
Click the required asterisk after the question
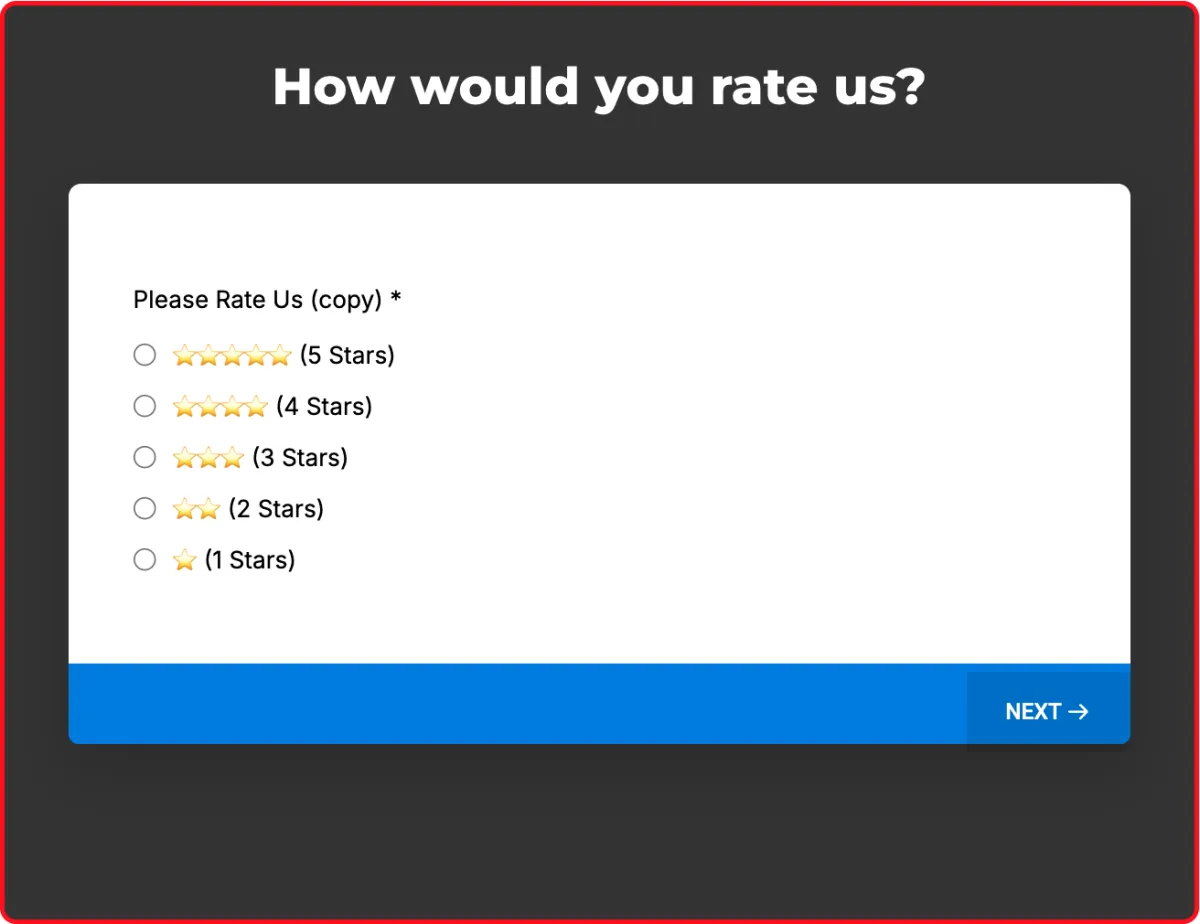tap(396, 299)
